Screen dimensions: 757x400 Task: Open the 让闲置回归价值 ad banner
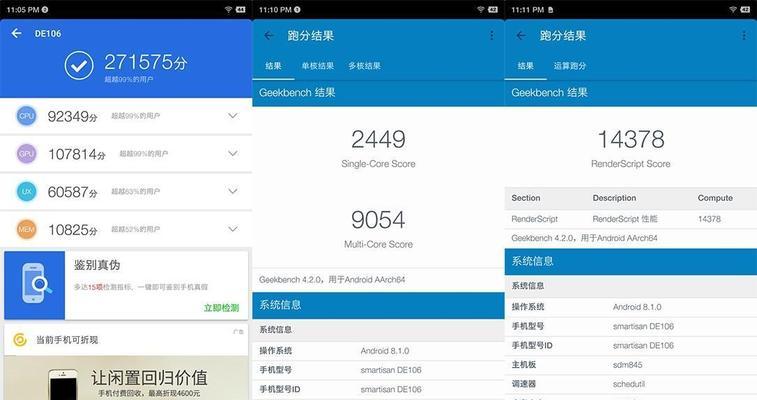click(126, 378)
